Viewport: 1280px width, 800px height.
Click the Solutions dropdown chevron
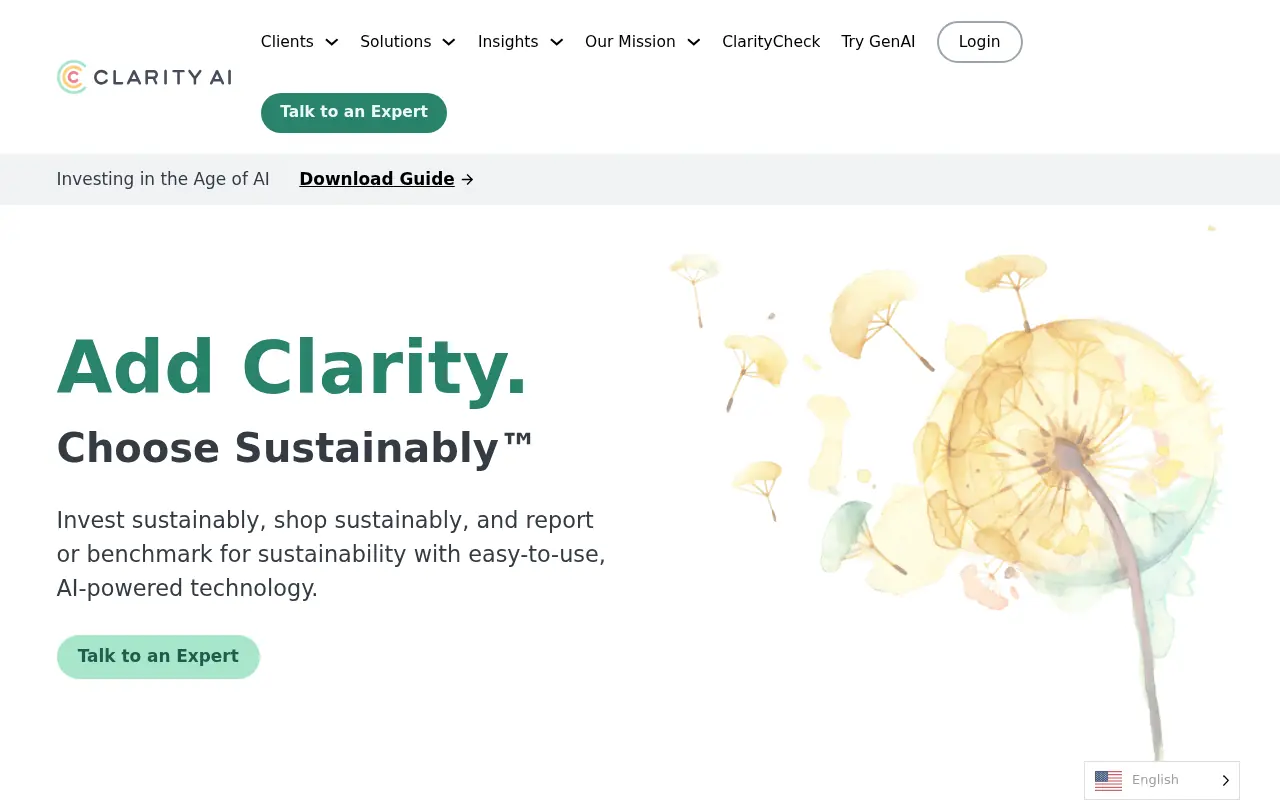pyautogui.click(x=448, y=42)
